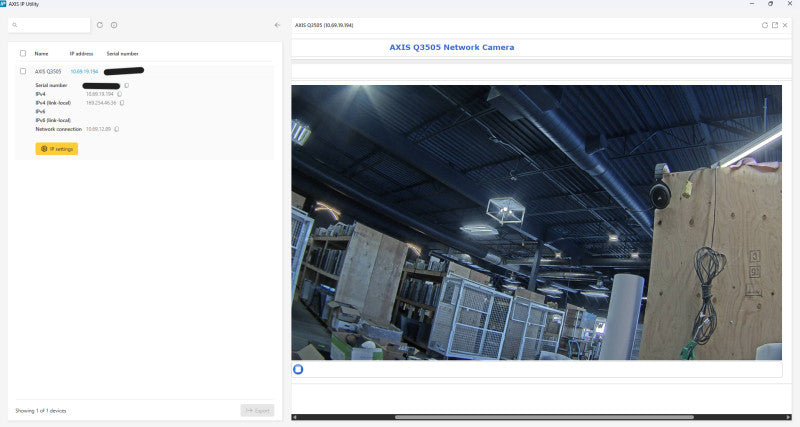Open the 10.69.19.194 IP address link
This screenshot has height=427, width=800.
pyautogui.click(x=84, y=71)
